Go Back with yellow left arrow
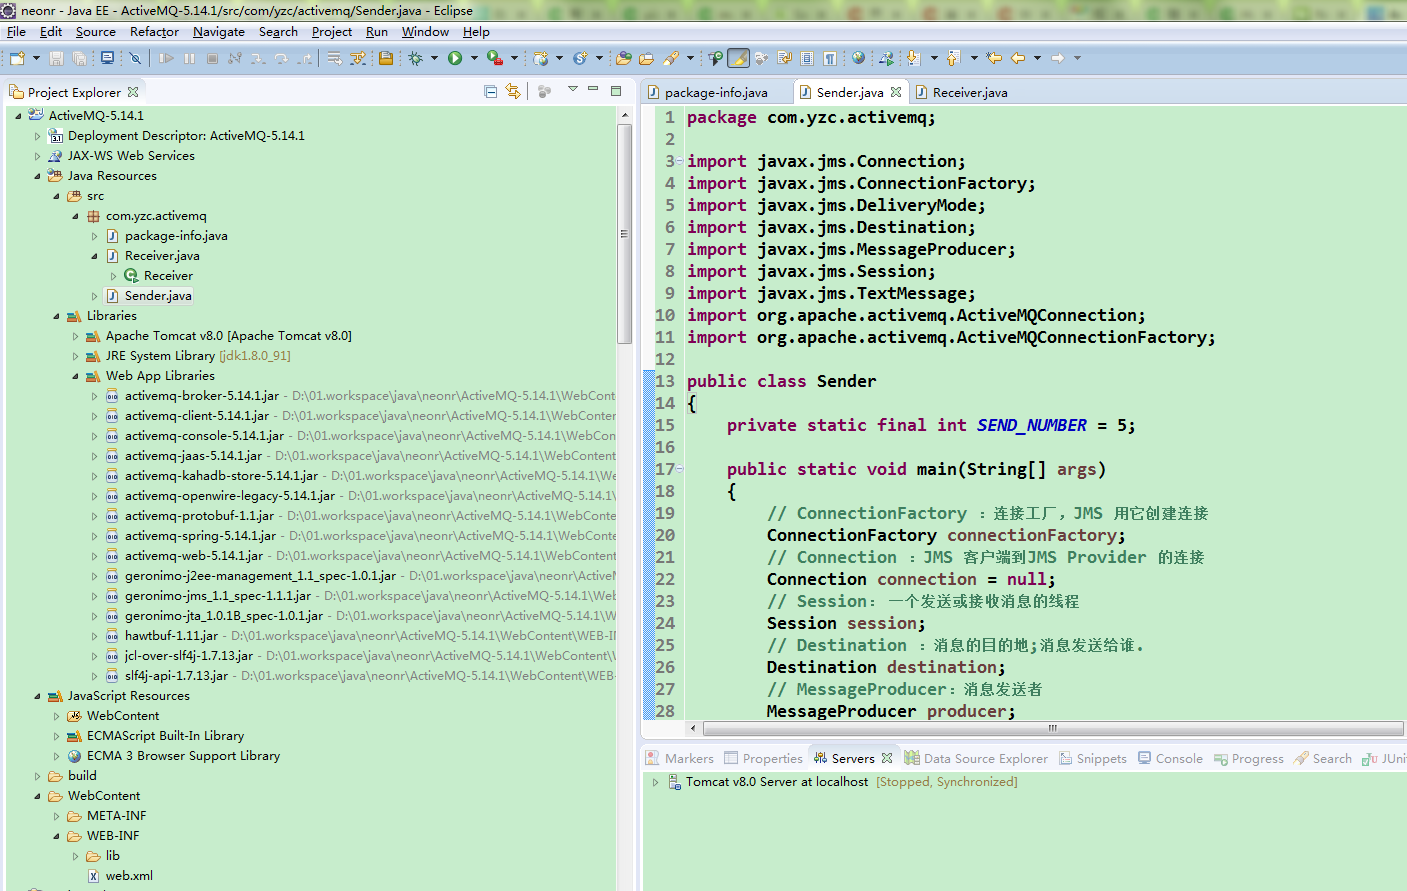This screenshot has height=891, width=1407. click(x=1018, y=58)
